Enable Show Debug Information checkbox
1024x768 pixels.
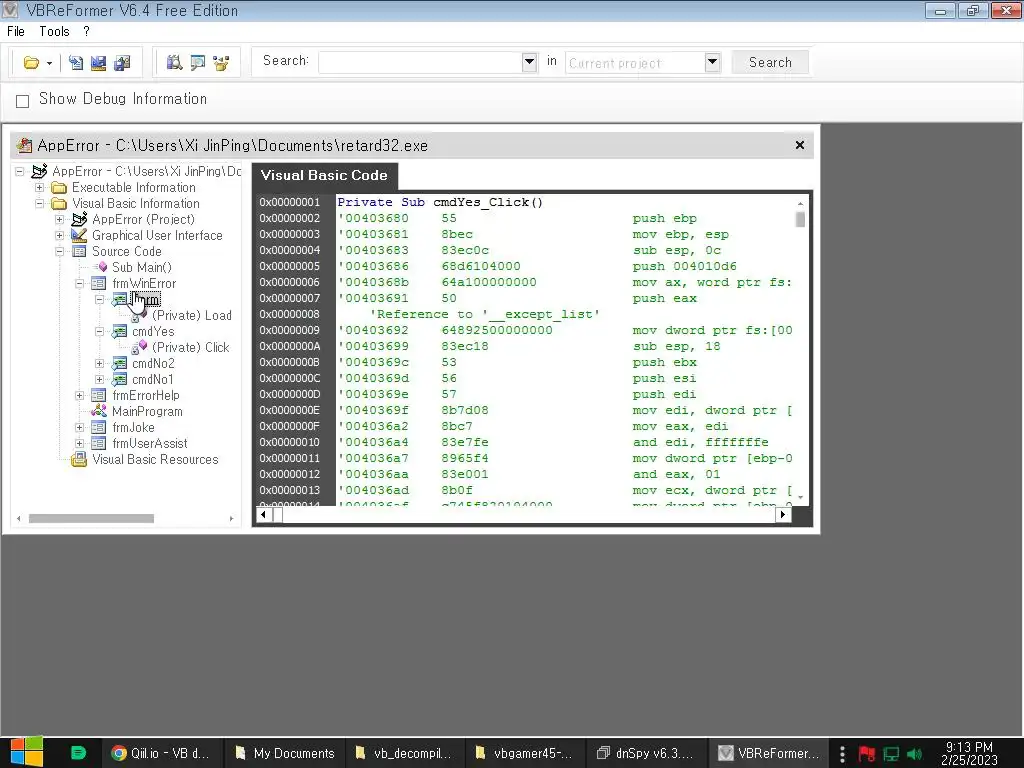pos(23,101)
